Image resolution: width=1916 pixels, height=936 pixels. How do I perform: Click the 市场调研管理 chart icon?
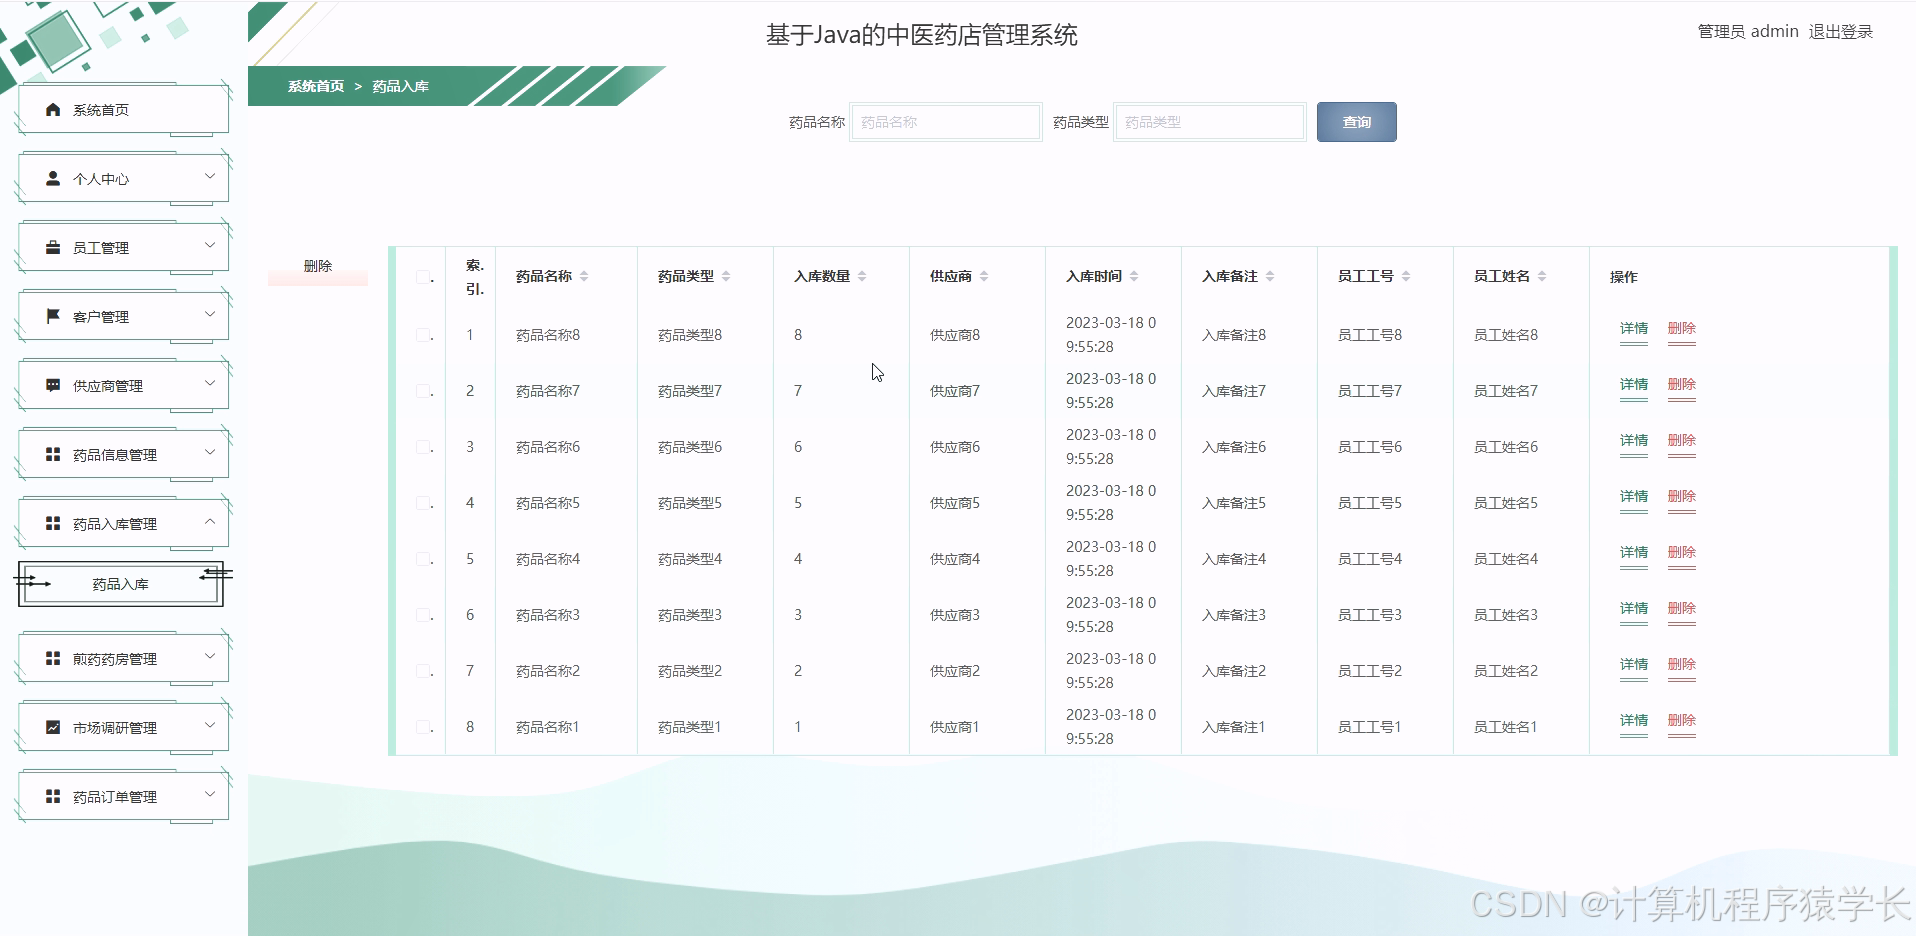50,727
